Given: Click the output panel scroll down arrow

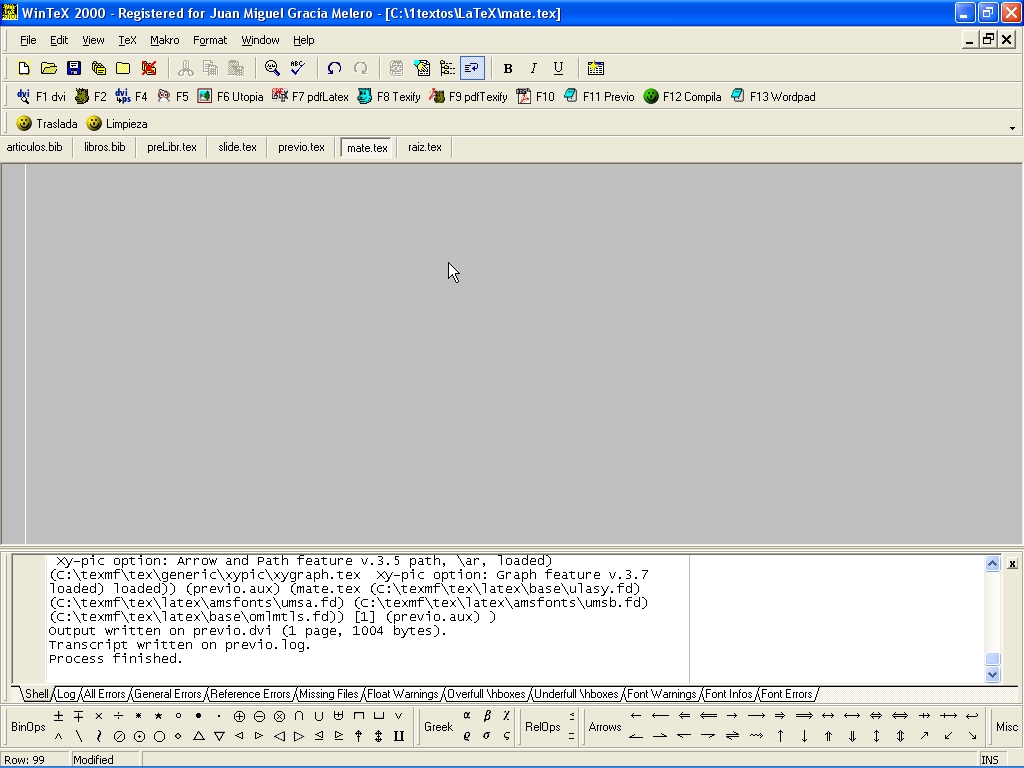Looking at the screenshot, I should (992, 675).
